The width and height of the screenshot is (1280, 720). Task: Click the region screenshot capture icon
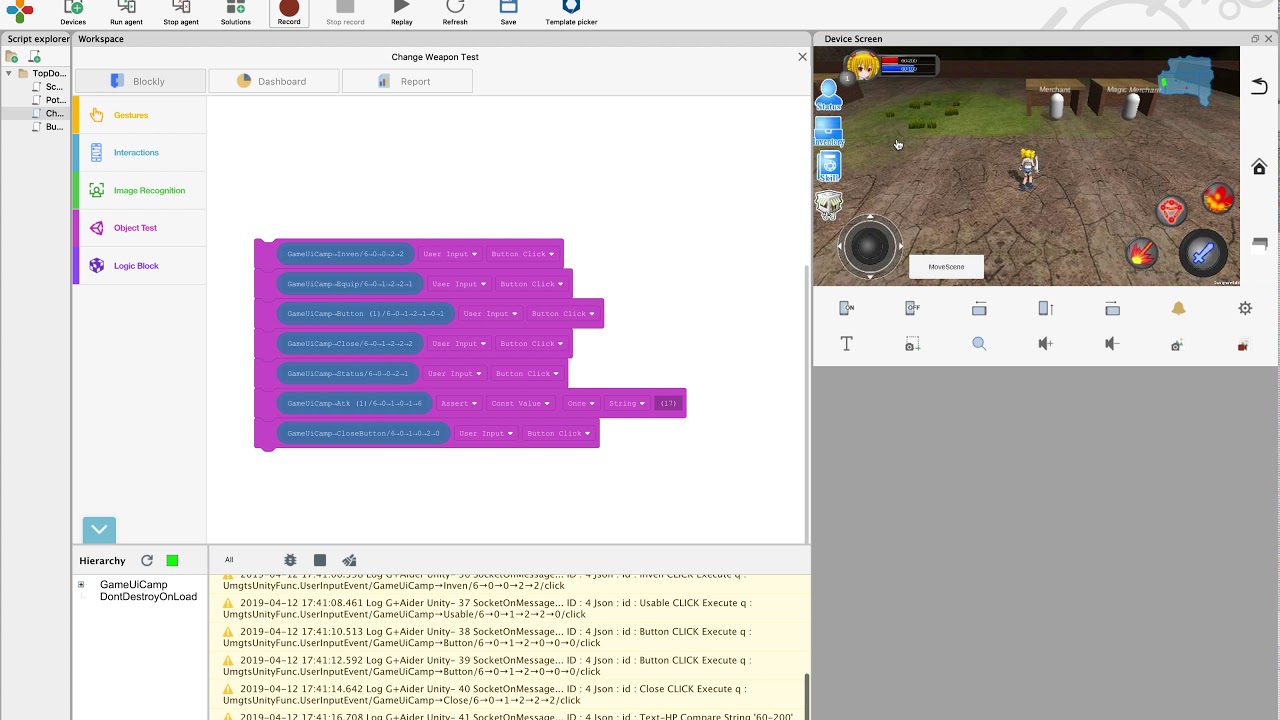pyautogui.click(x=912, y=344)
